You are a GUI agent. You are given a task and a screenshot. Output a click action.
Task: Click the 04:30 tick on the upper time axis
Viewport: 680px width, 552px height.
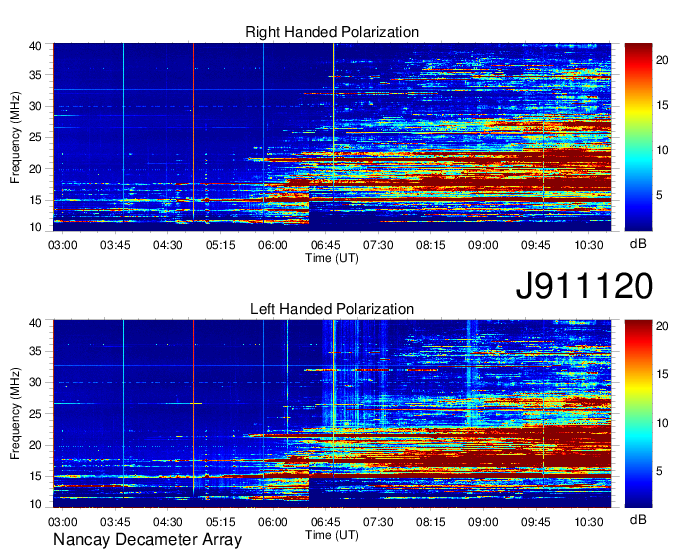(168, 245)
